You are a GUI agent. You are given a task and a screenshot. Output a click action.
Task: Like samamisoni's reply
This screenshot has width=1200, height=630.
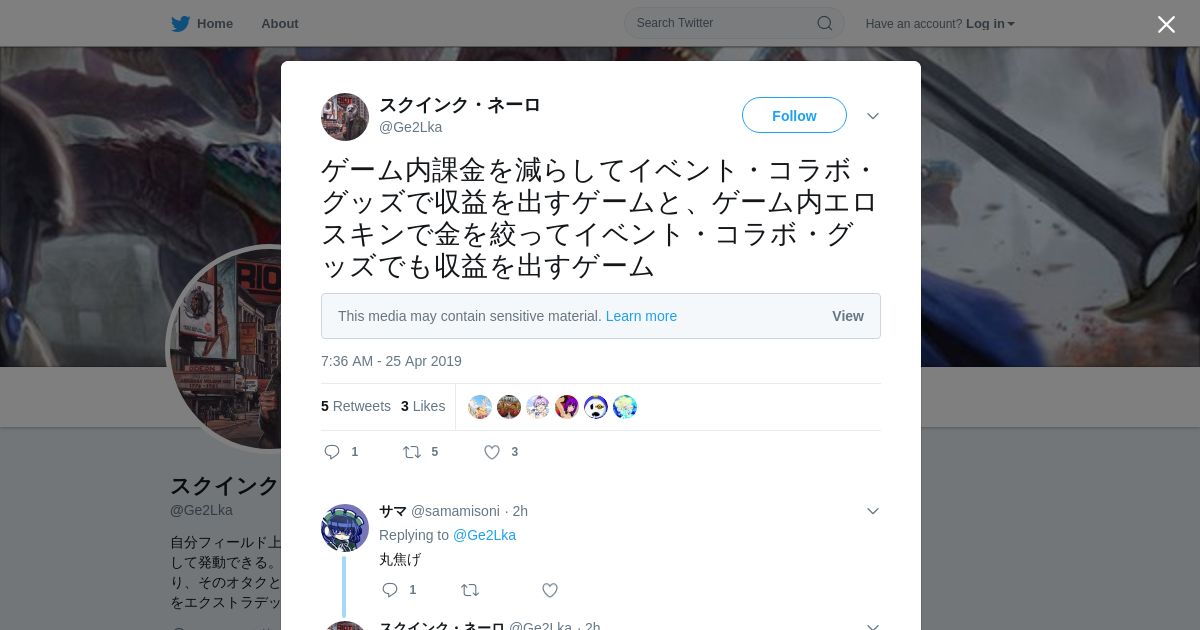550,590
